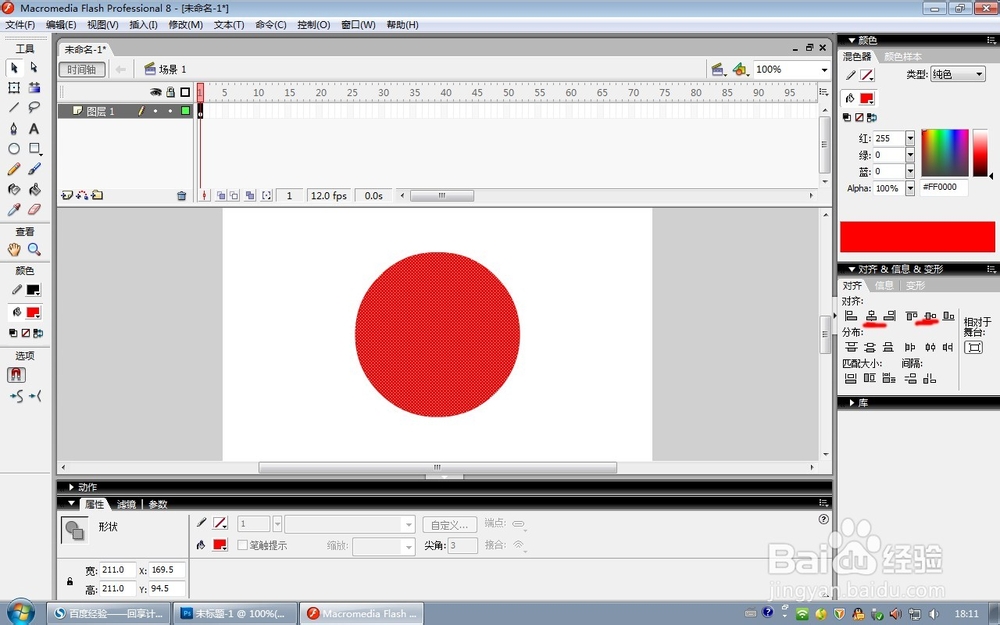1000x625 pixels.
Task: Click the toolbar stroke color swatch
Action: click(x=33, y=290)
